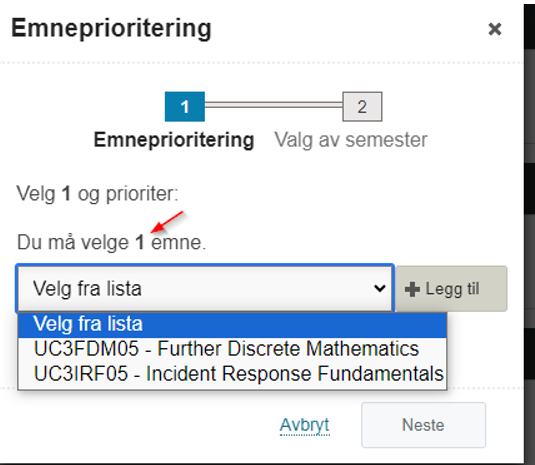Click the bold Emneprioritering step label
This screenshot has width=535, height=465.
pyautogui.click(x=174, y=140)
